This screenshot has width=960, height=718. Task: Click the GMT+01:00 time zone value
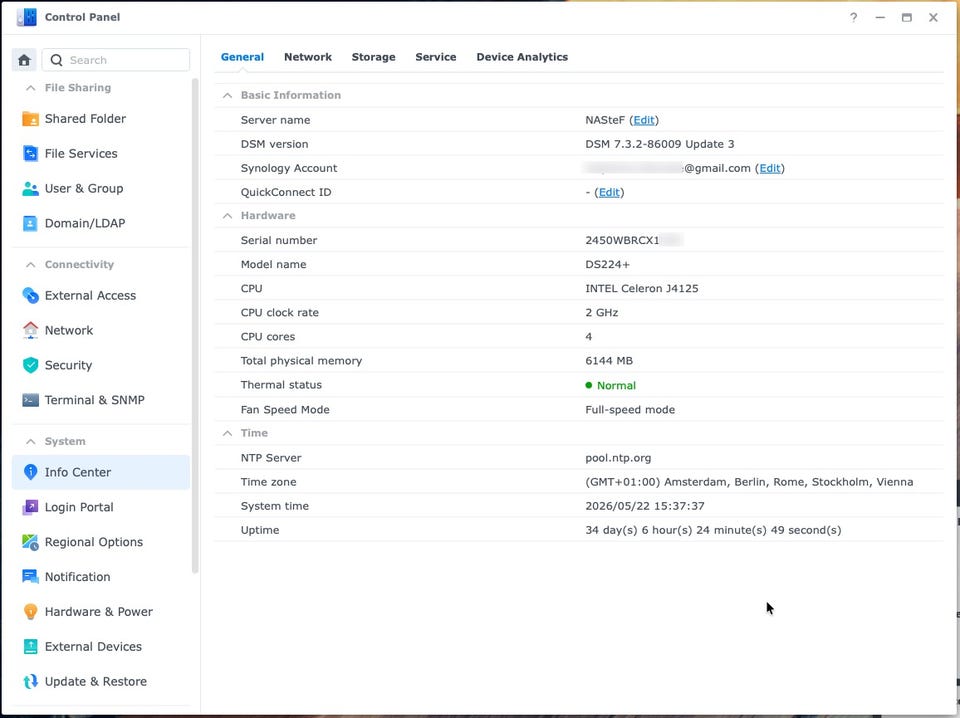click(x=749, y=482)
